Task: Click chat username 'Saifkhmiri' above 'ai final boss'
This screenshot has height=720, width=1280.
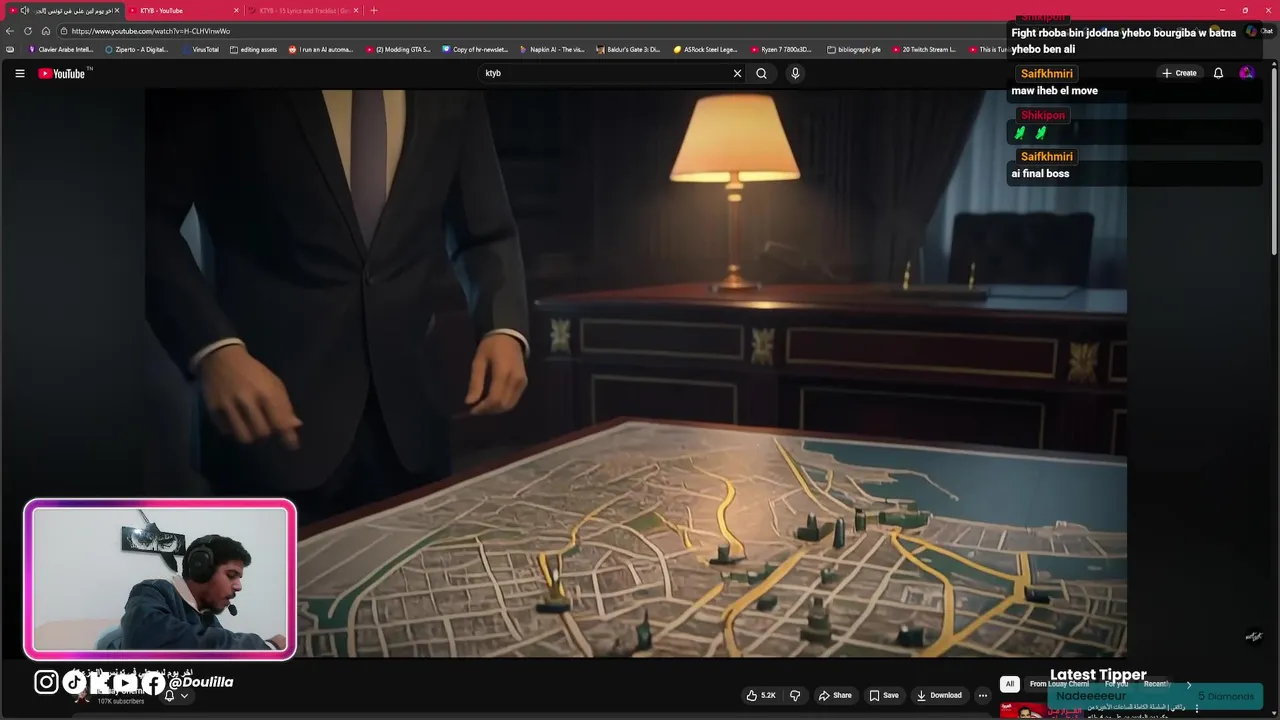Action: coord(1047,156)
